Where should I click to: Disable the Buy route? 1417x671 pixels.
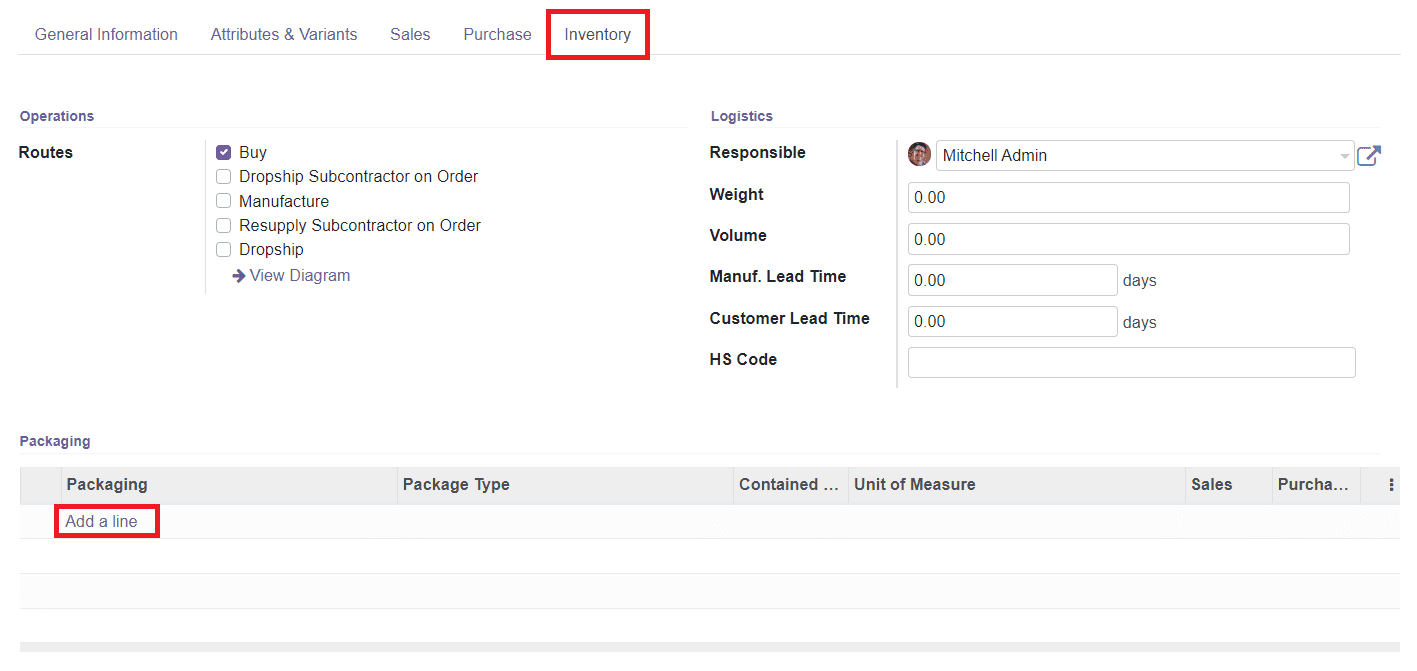coord(224,151)
